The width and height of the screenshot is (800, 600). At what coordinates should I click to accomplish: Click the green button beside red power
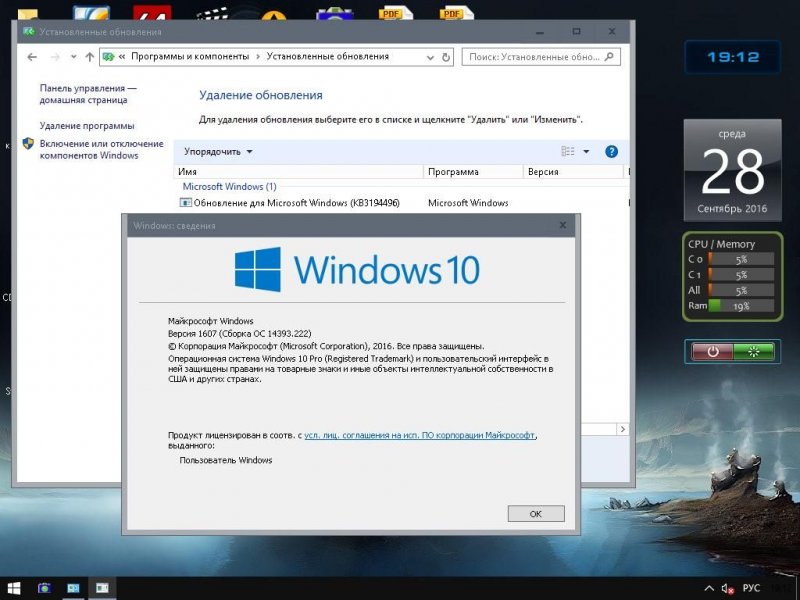click(x=754, y=352)
